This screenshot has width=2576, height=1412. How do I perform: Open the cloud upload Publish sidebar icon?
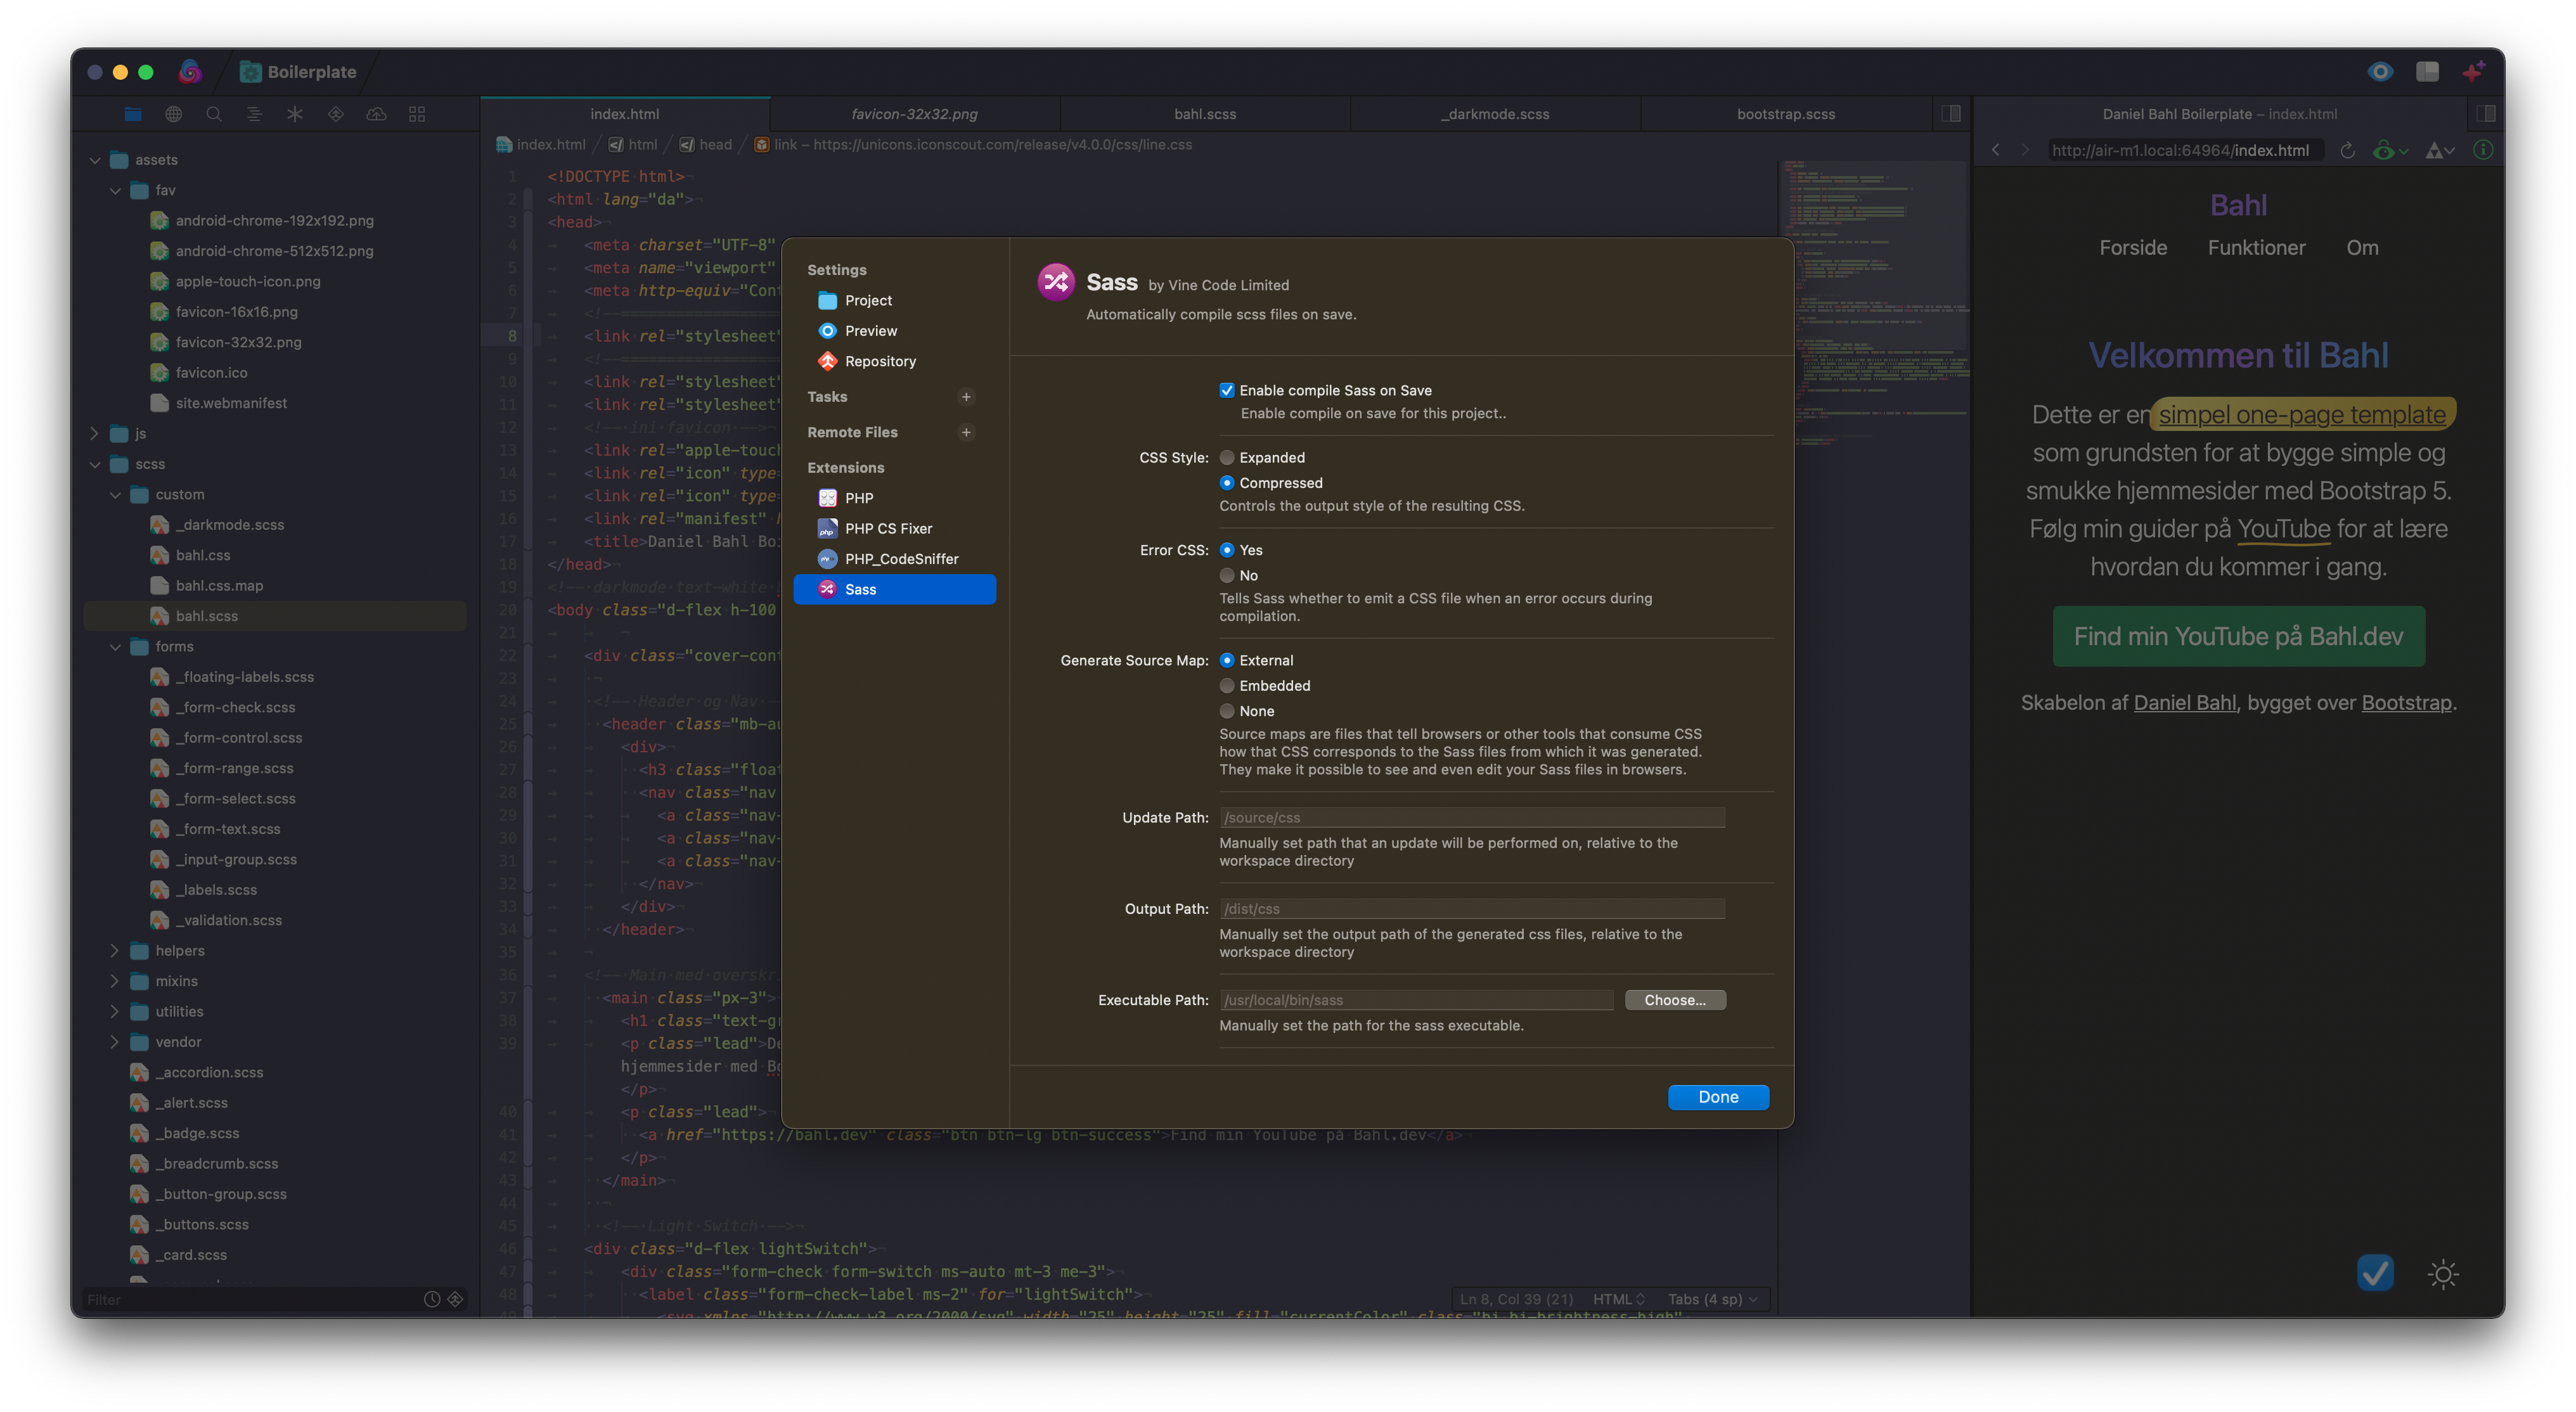376,114
